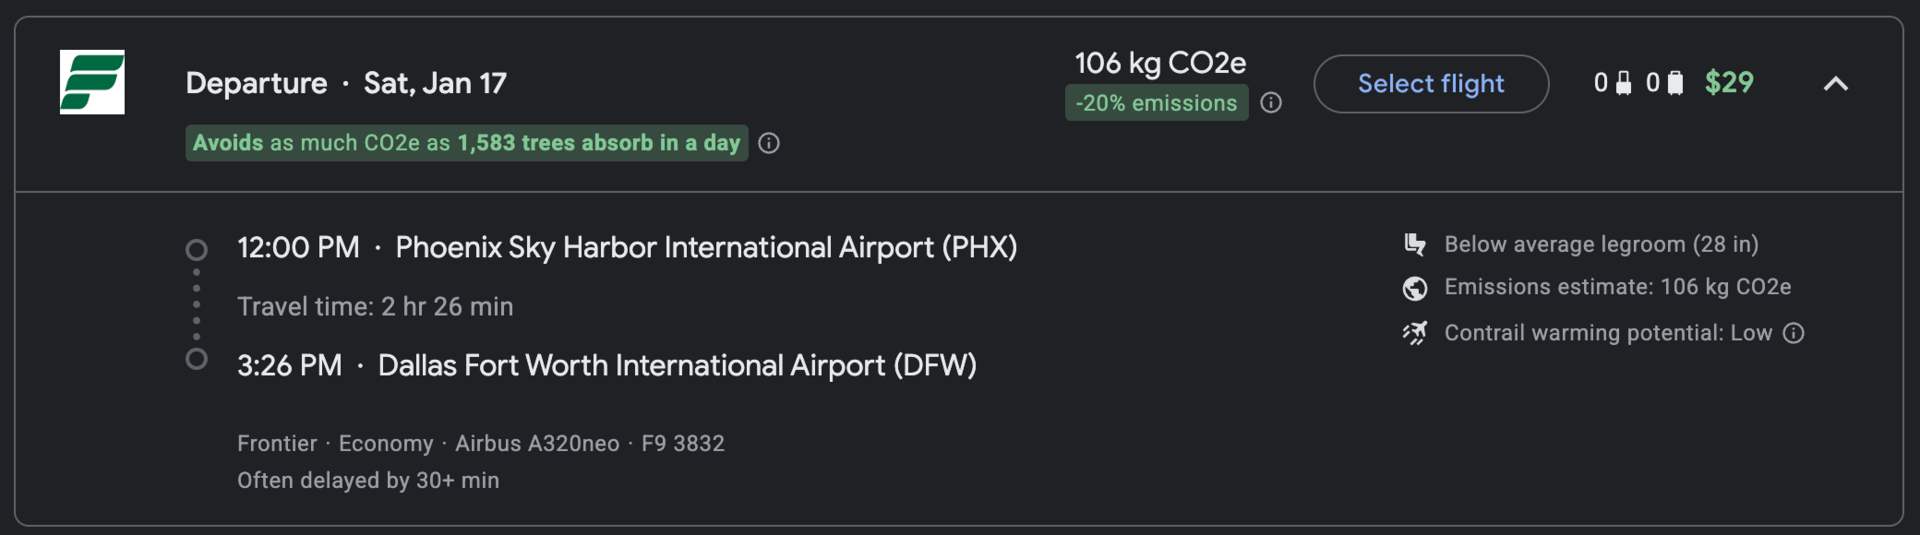Click the contrail airplane icon
This screenshot has height=535, width=1920.
tap(1415, 333)
